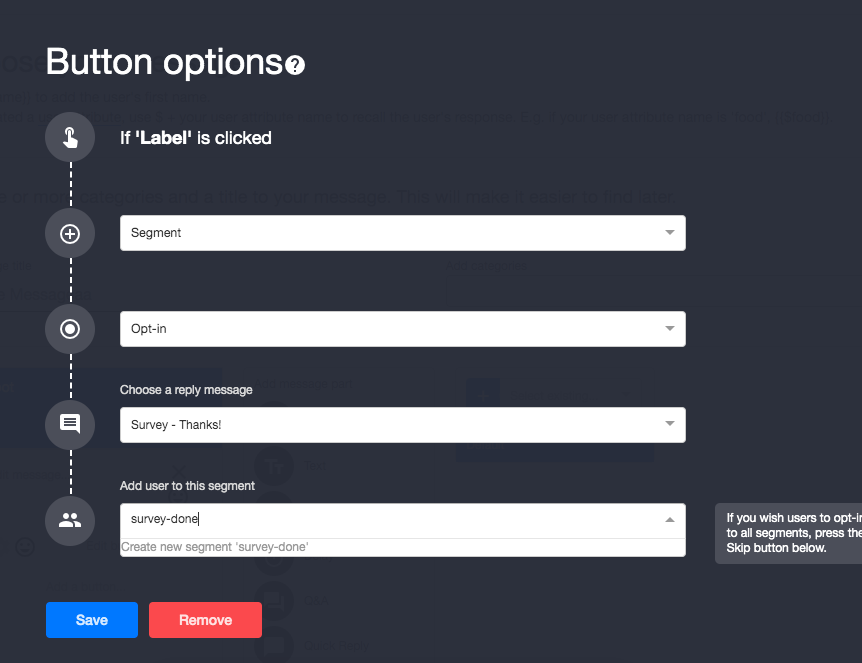The image size is (862, 663).
Task: Open the Survey - Thanks! reply dropdown
Action: [x=402, y=425]
